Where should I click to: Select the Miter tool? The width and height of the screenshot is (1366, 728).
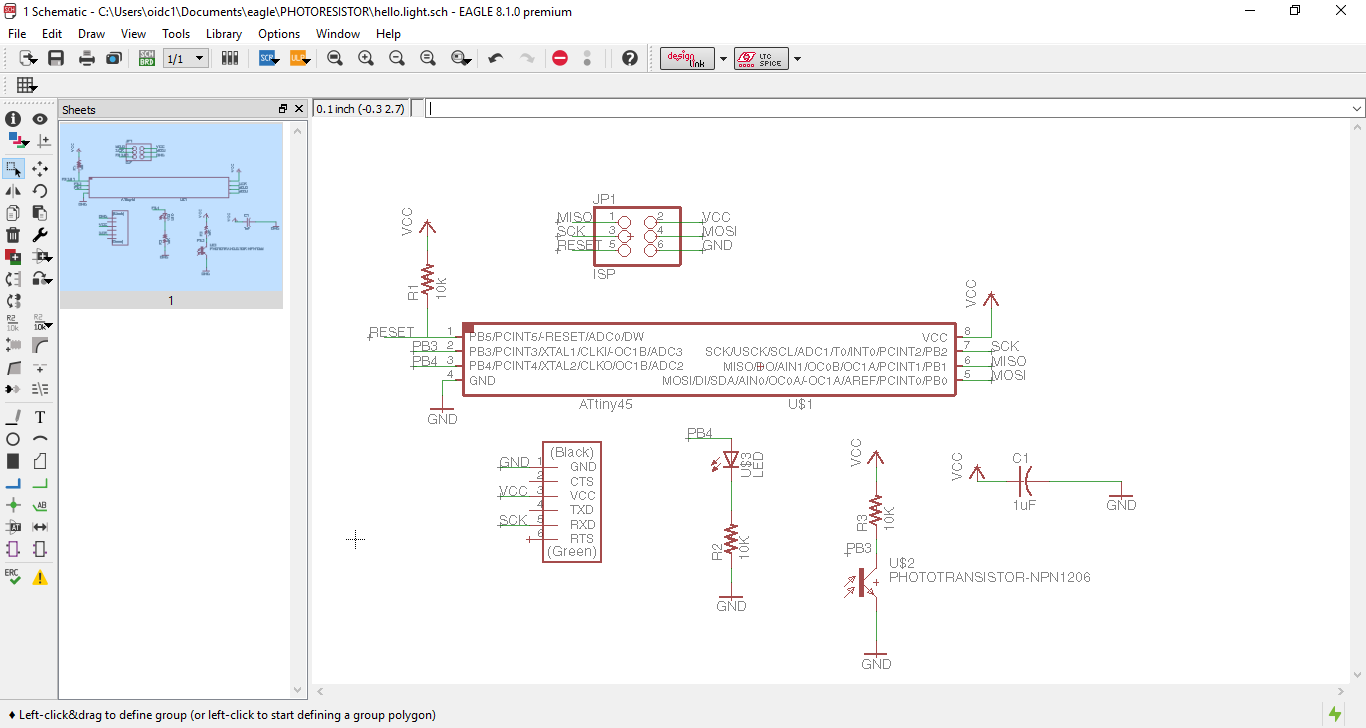(40, 345)
